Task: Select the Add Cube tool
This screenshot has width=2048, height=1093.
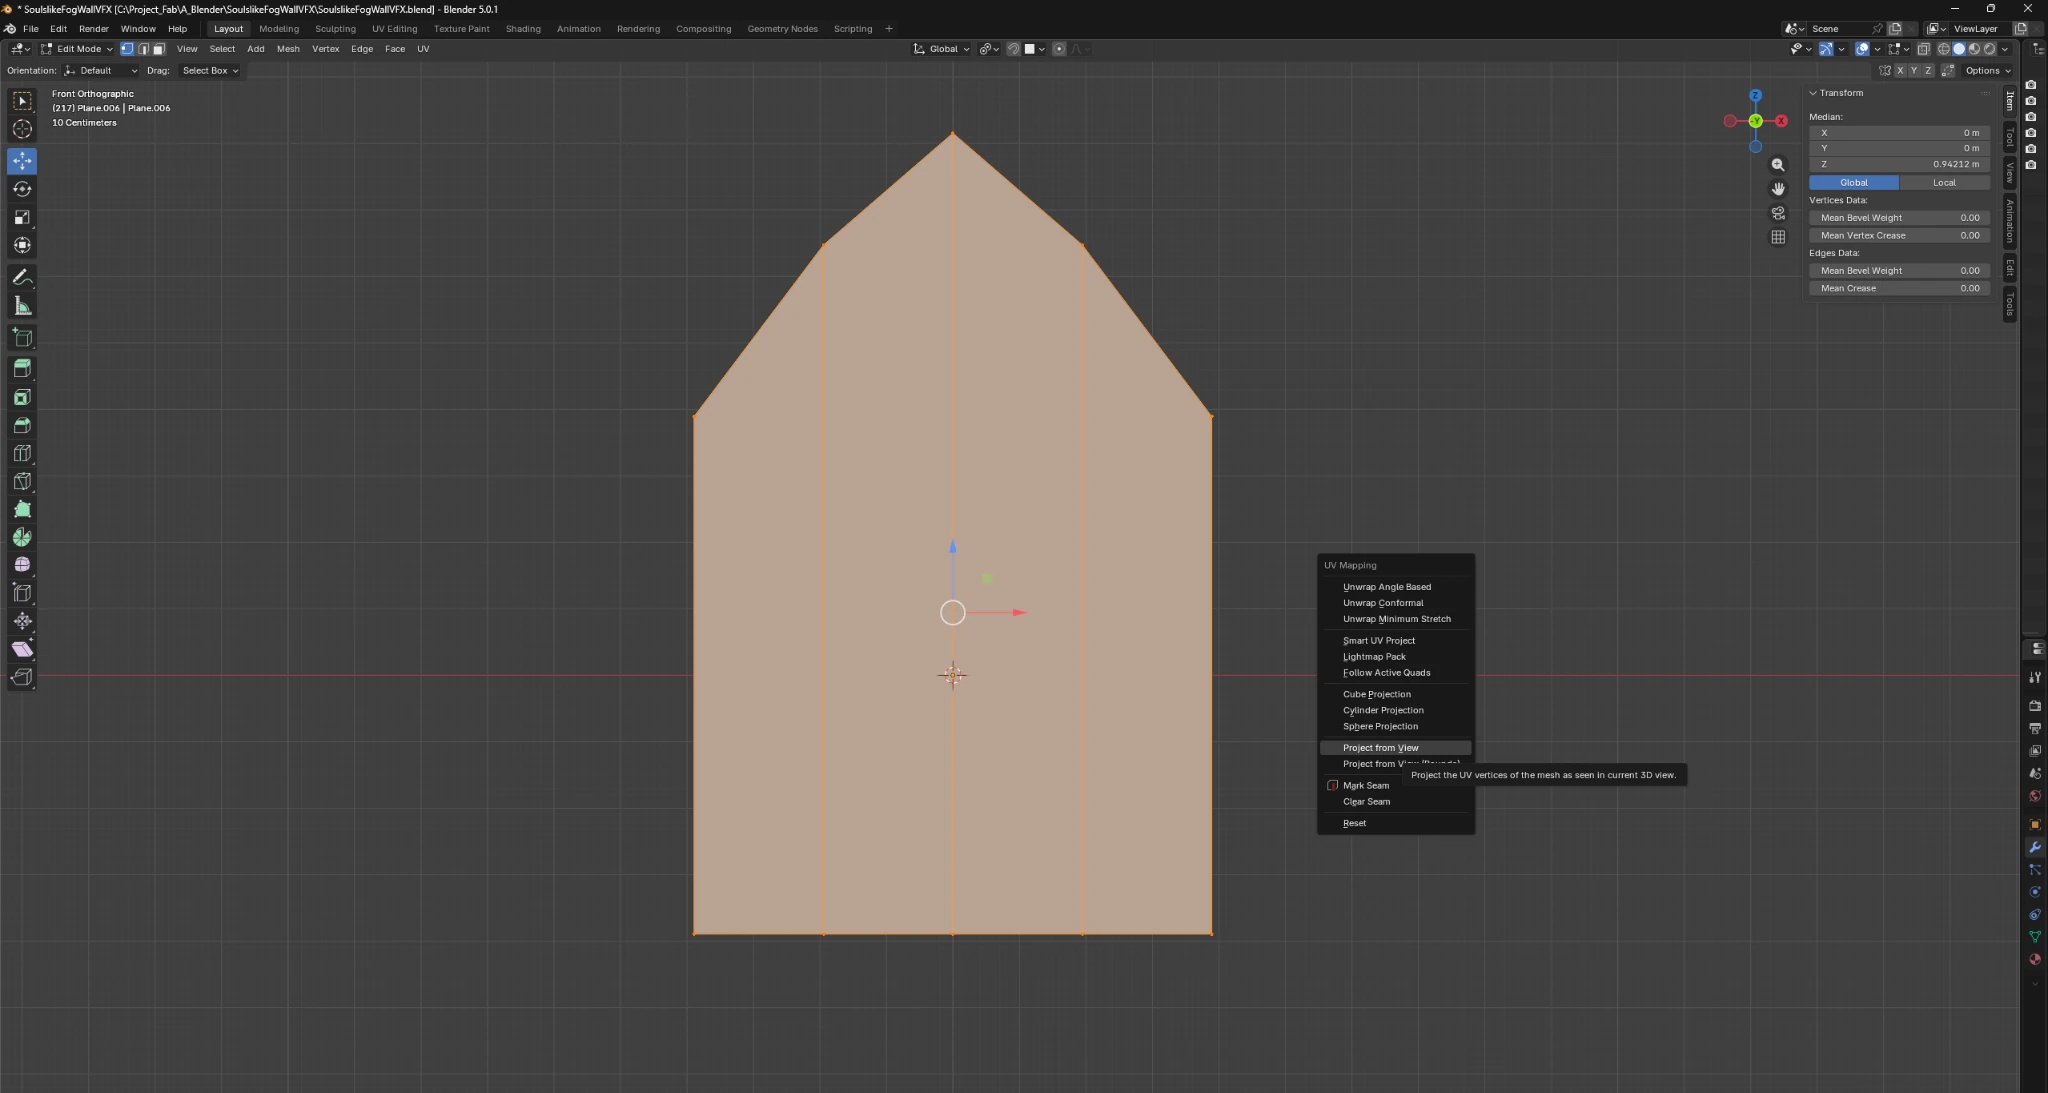Action: 22,338
